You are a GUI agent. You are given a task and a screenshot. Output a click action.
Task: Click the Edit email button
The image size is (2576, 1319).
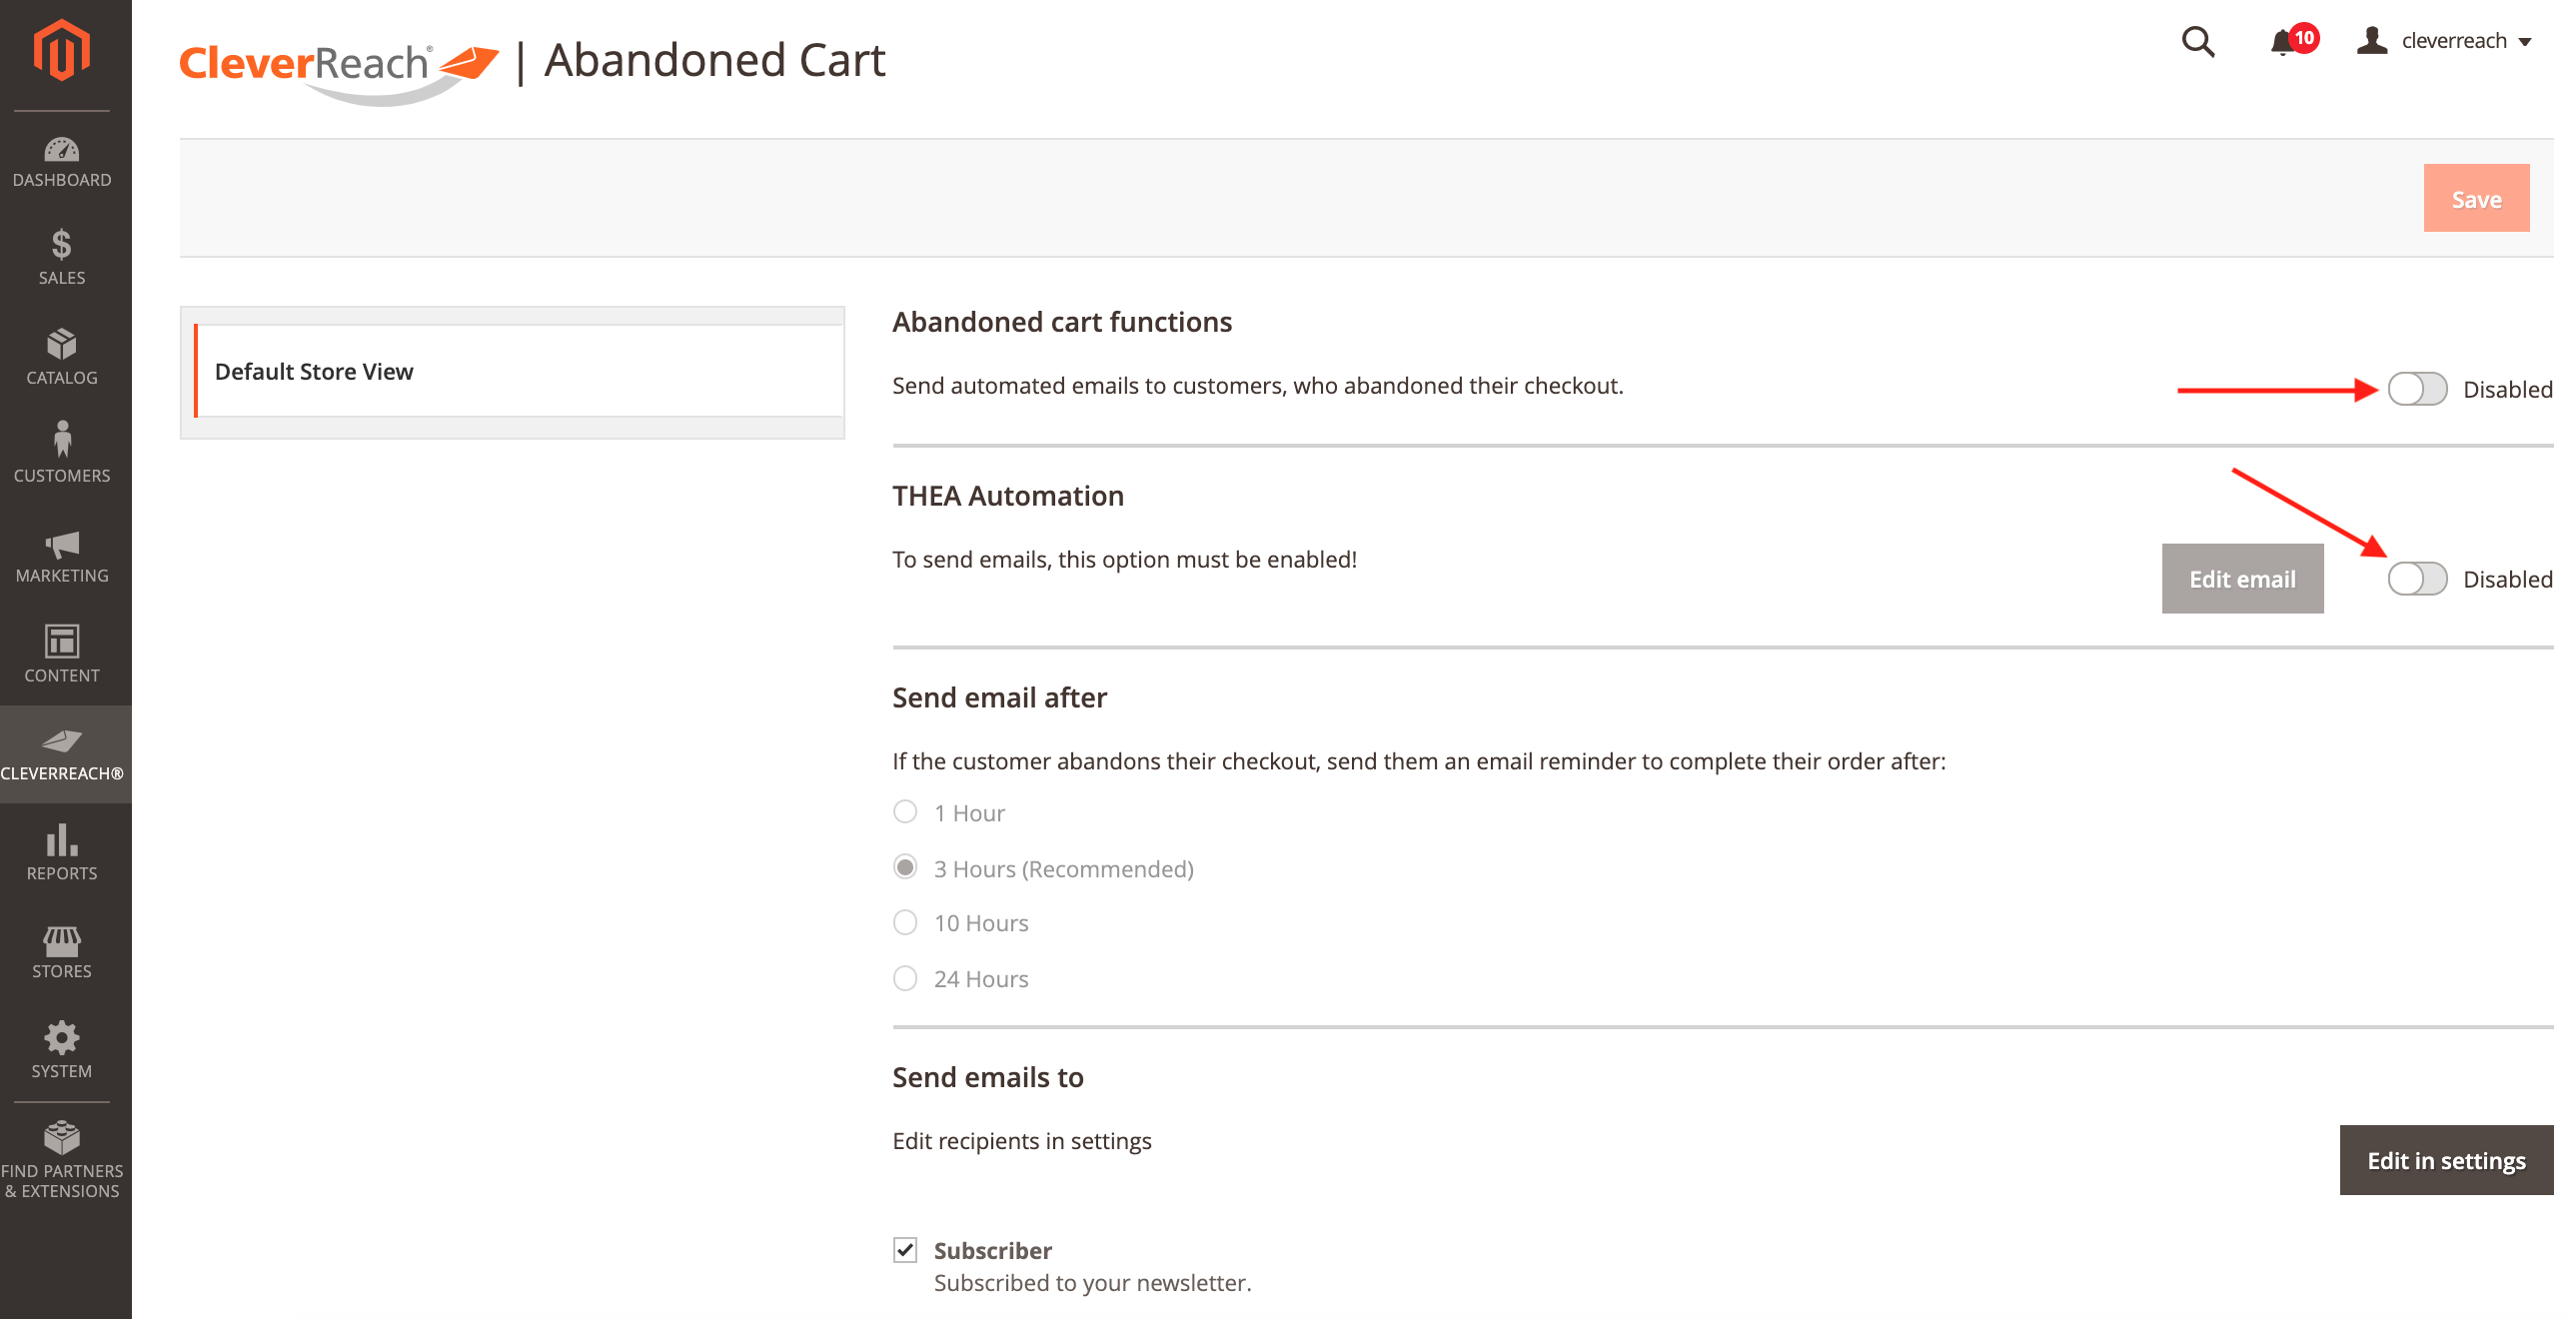tap(2241, 579)
